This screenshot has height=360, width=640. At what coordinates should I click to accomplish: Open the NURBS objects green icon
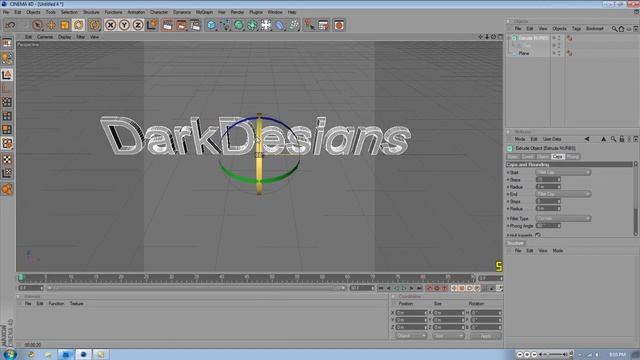239,25
